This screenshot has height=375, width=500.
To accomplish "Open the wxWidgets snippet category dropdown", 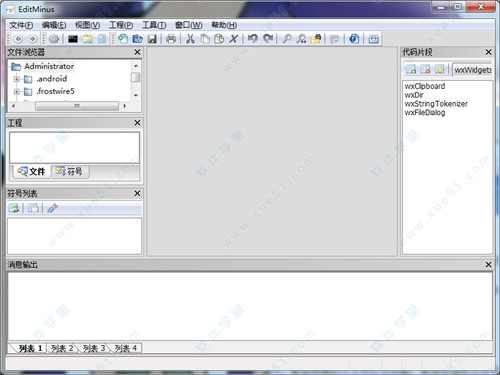I will [472, 70].
